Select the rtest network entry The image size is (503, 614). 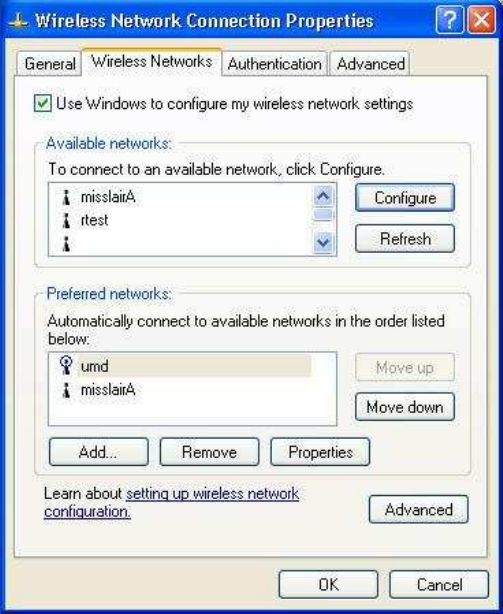94,220
